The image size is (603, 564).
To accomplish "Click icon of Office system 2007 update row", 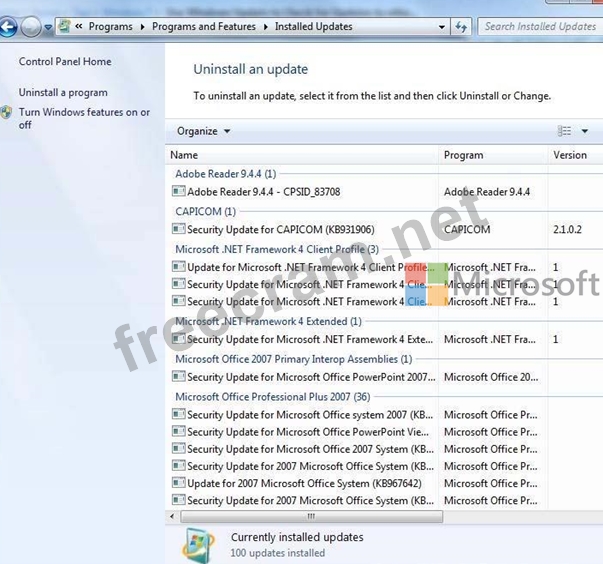I will (x=178, y=414).
